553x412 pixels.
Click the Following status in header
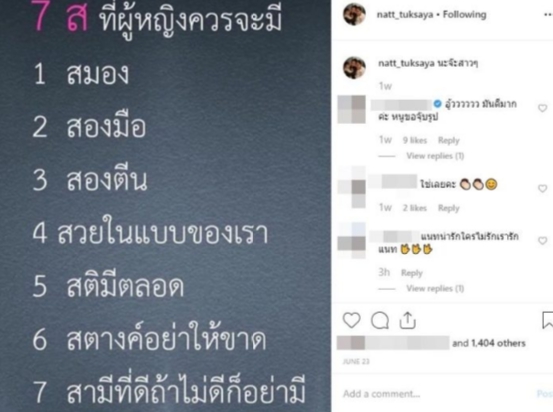[464, 14]
